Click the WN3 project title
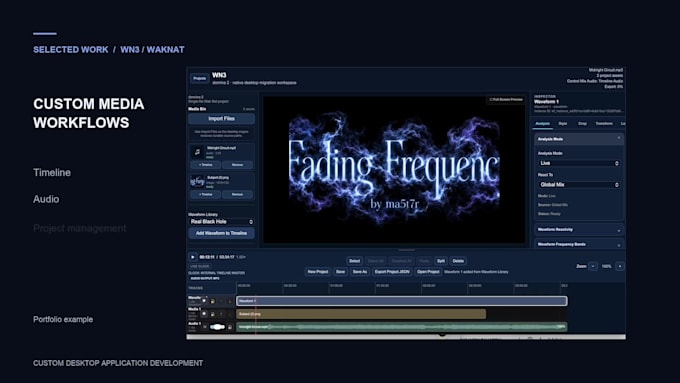The height and width of the screenshot is (383, 680). [x=219, y=75]
